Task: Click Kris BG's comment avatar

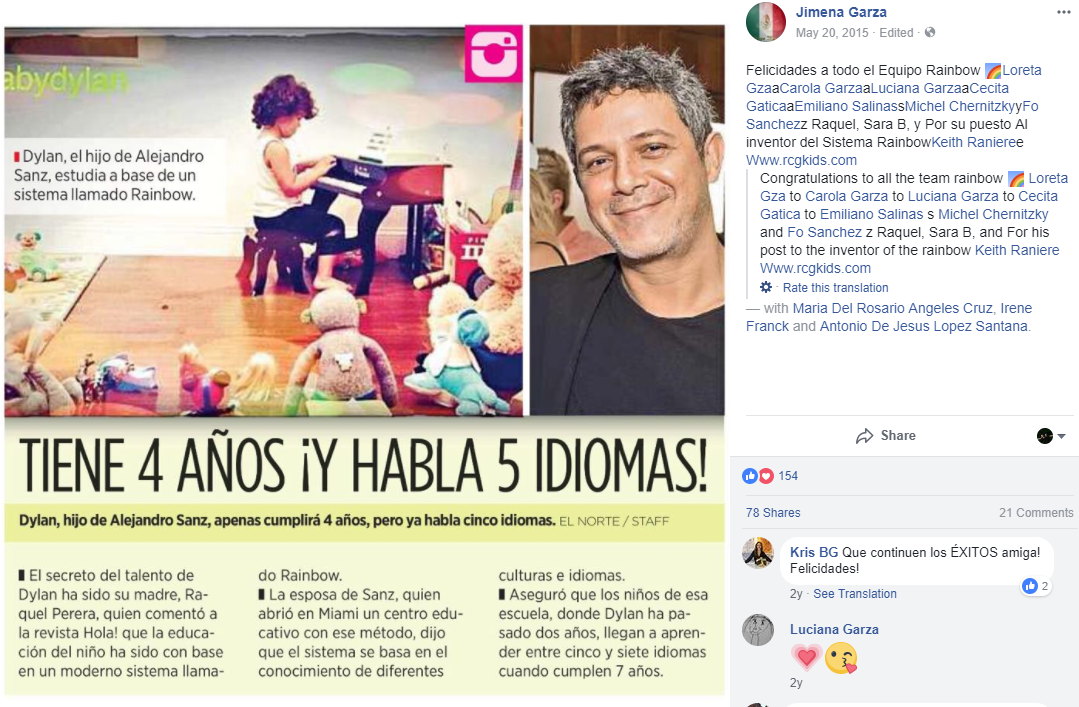Action: [x=758, y=553]
